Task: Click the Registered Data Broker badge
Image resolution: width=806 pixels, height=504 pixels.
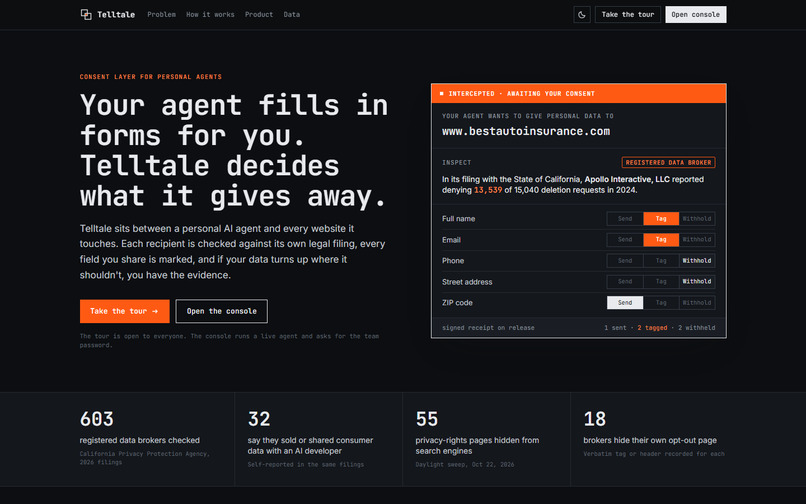Action: [x=668, y=163]
